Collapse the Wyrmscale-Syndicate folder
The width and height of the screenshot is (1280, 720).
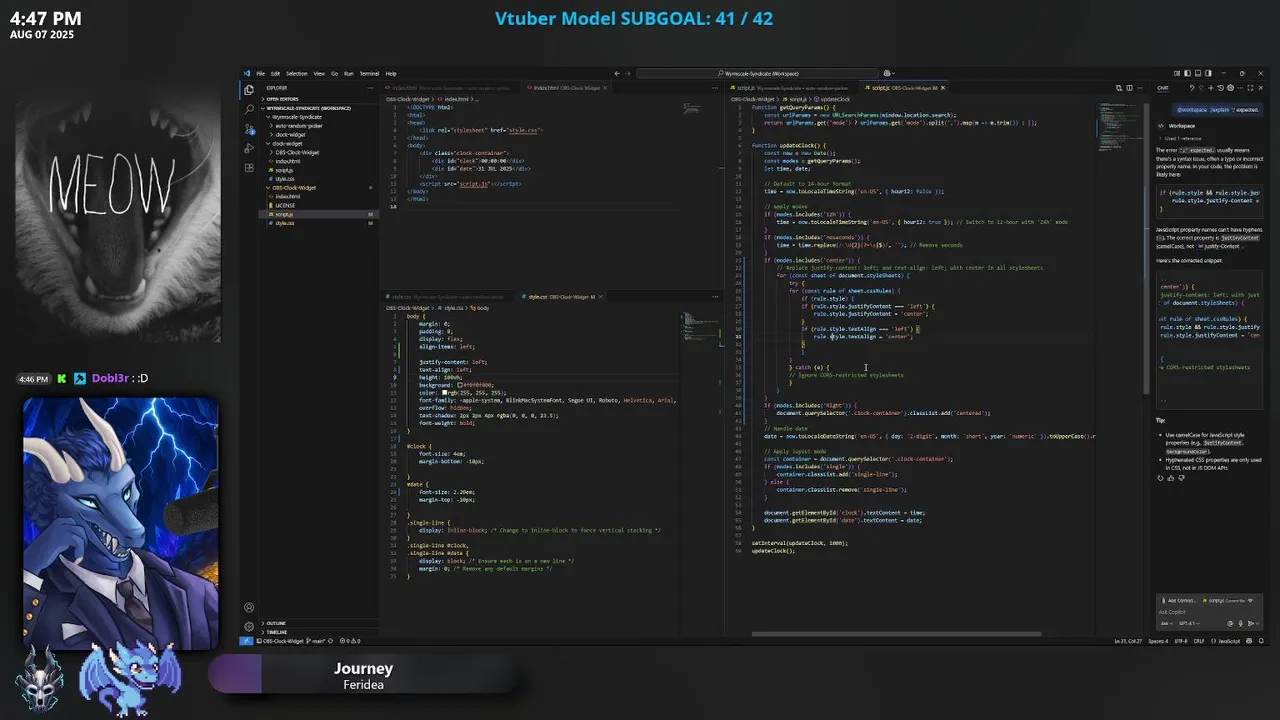pos(296,117)
